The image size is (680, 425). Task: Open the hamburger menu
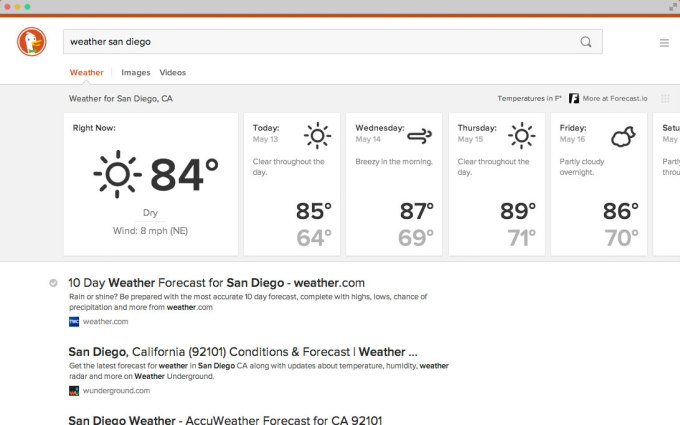tap(664, 43)
